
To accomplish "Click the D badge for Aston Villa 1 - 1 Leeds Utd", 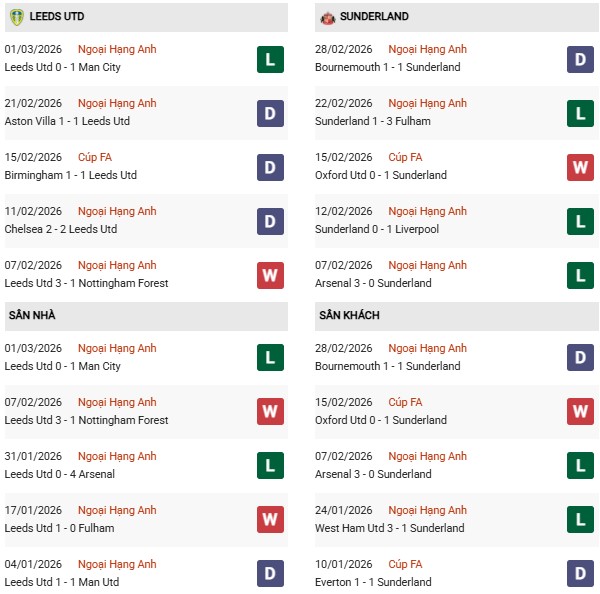I will pos(270,113).
